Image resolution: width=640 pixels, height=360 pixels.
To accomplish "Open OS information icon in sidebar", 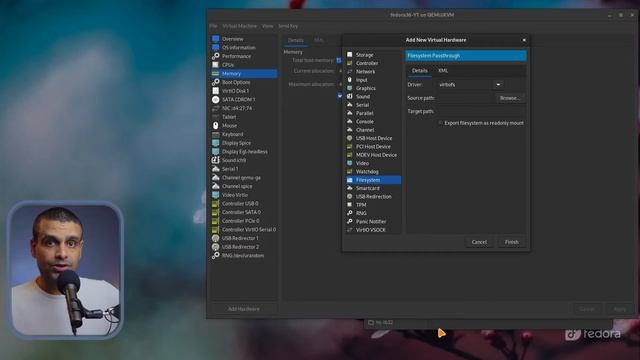I will point(216,47).
